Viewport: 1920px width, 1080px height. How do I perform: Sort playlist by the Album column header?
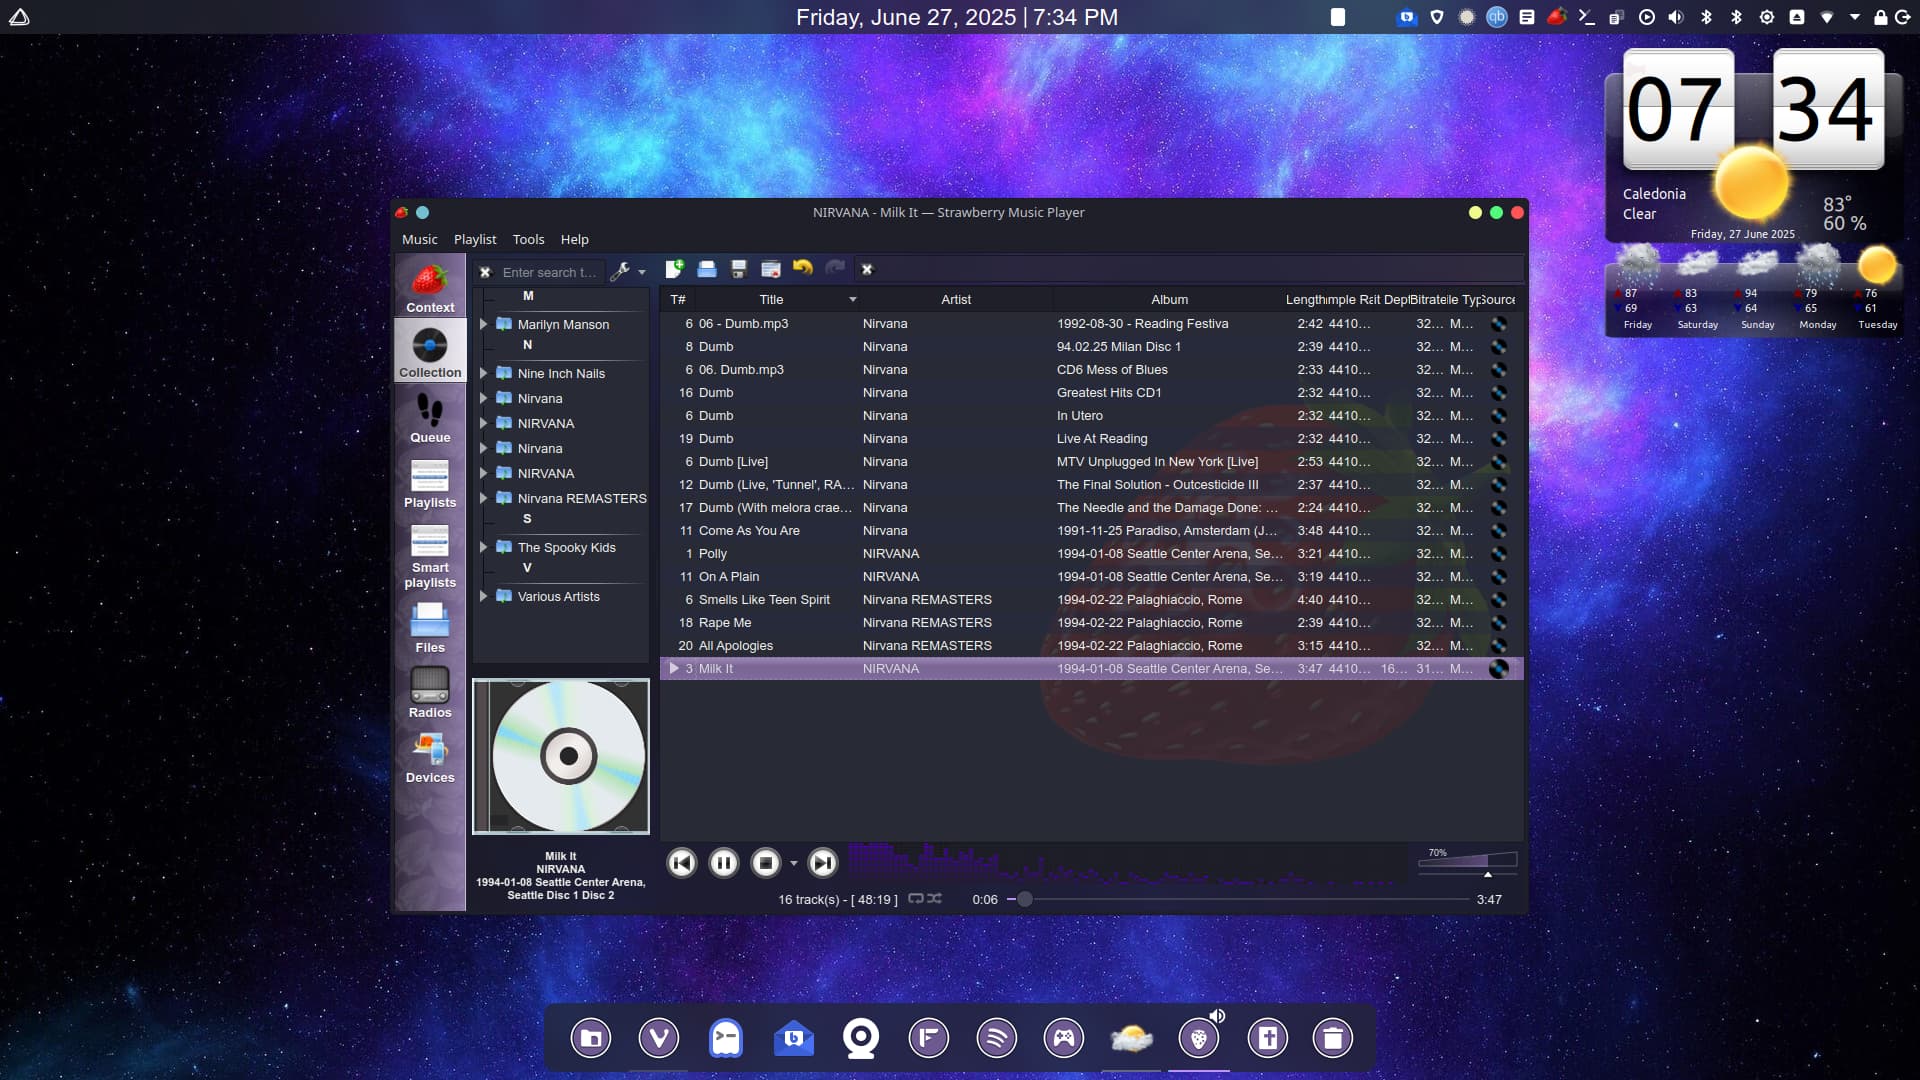(1168, 299)
